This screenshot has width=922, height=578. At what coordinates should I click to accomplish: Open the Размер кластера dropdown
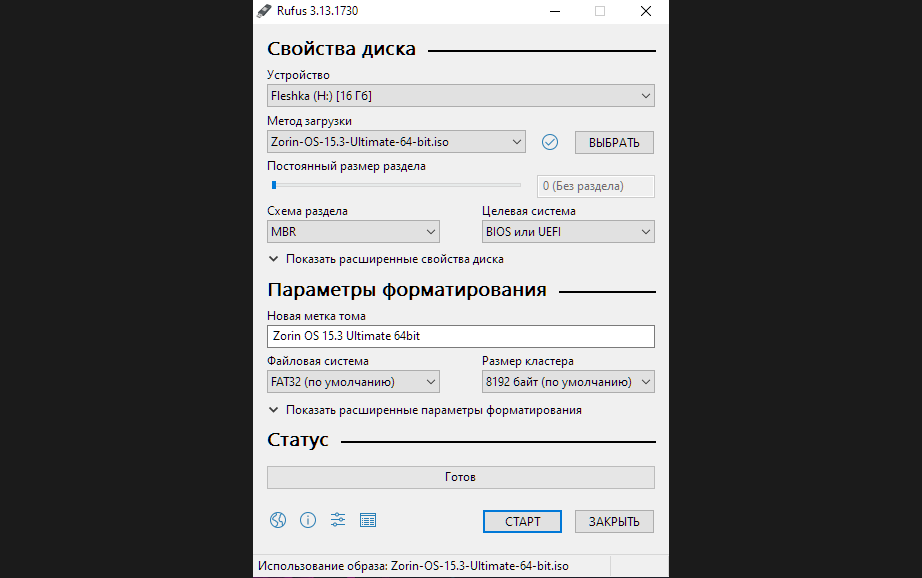coord(568,382)
